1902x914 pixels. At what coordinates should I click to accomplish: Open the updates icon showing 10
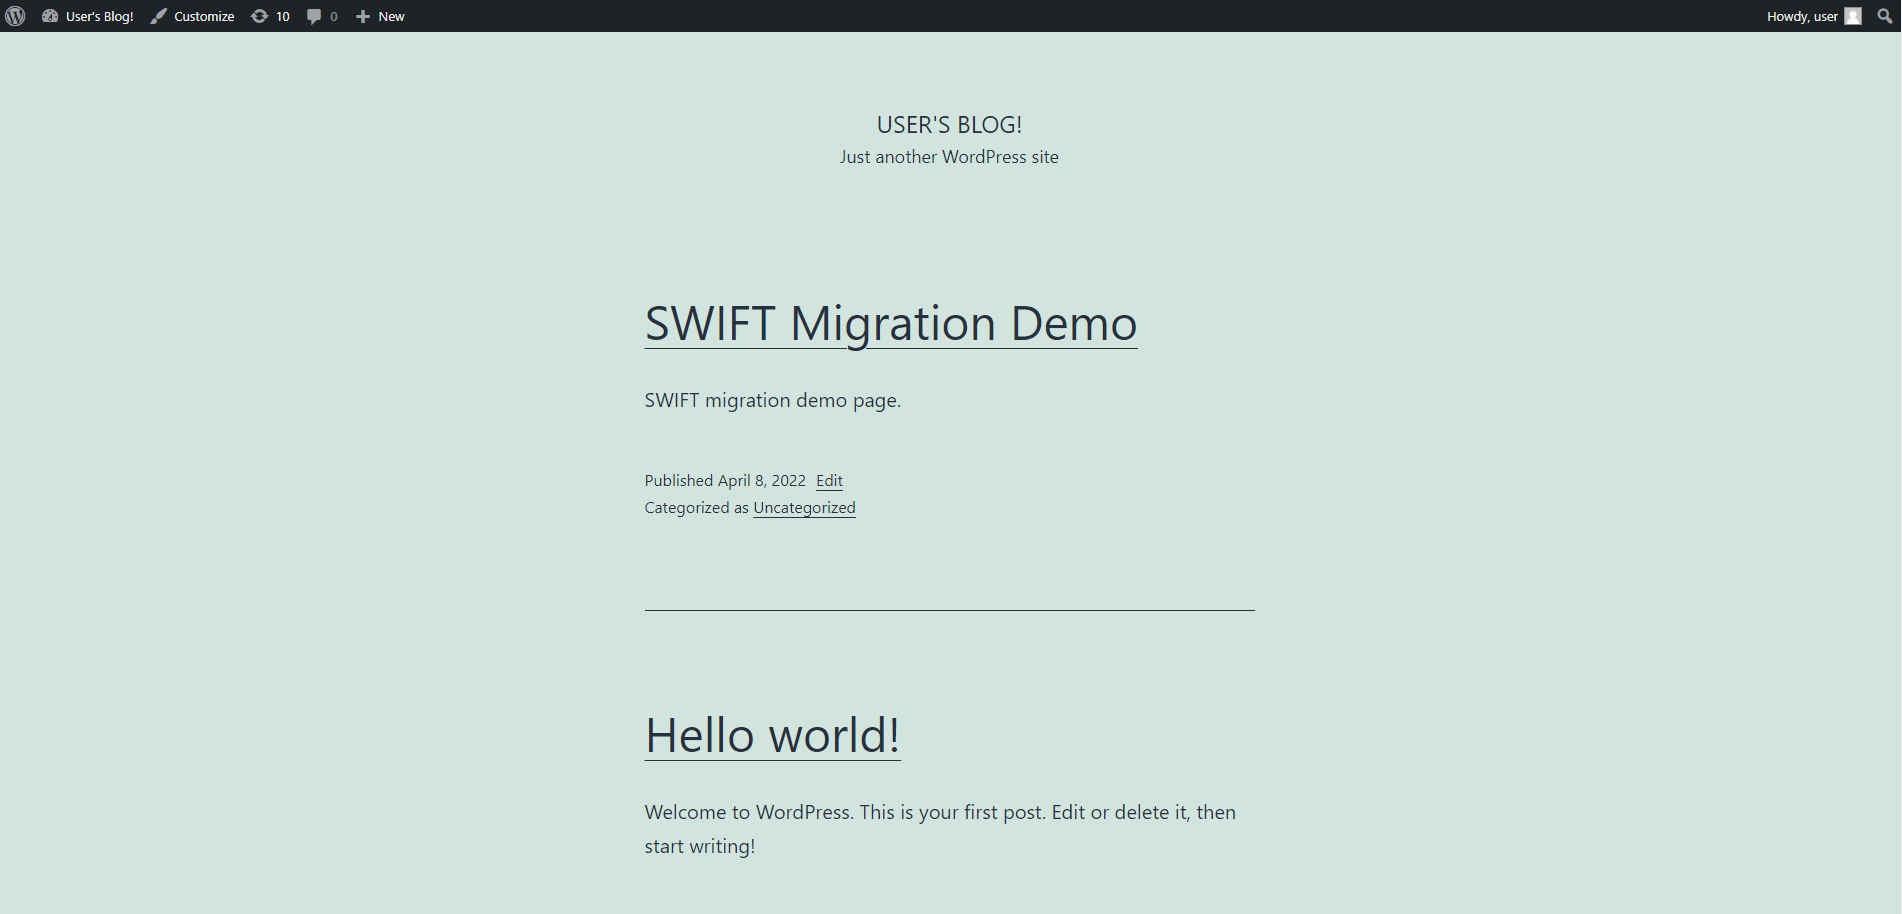point(259,16)
